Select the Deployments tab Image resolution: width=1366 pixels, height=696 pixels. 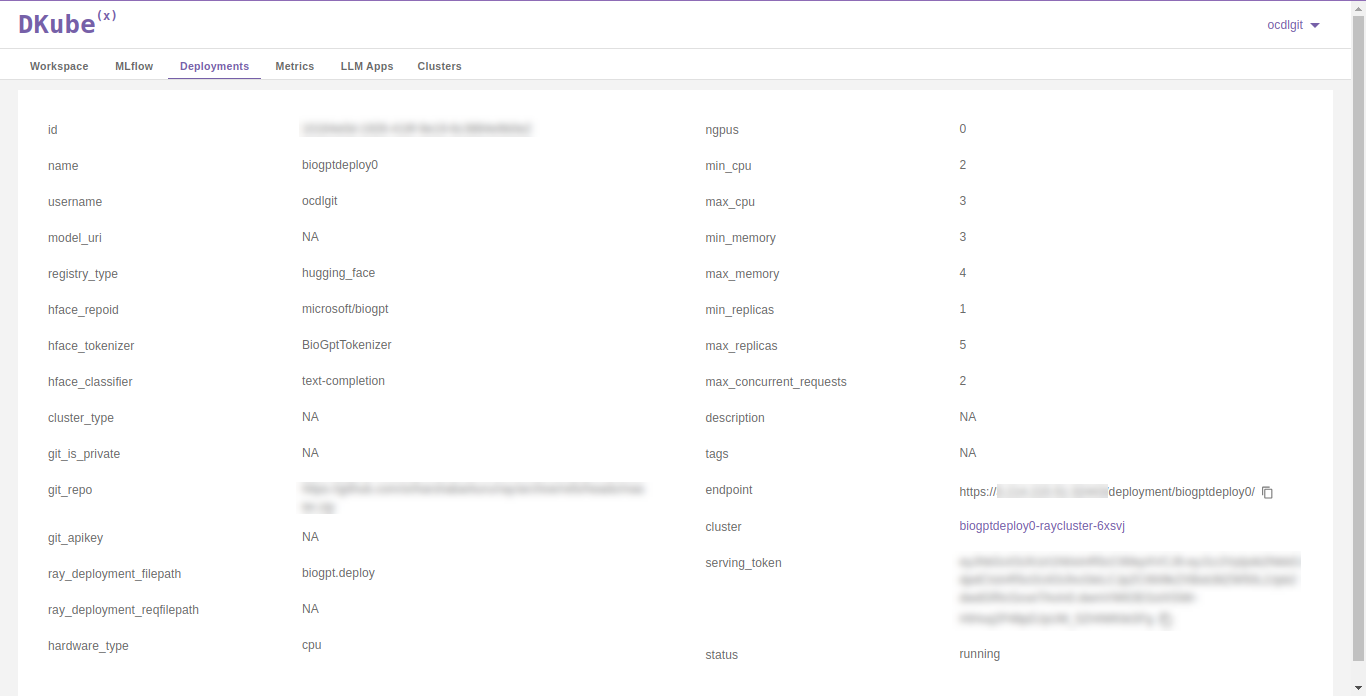214,66
